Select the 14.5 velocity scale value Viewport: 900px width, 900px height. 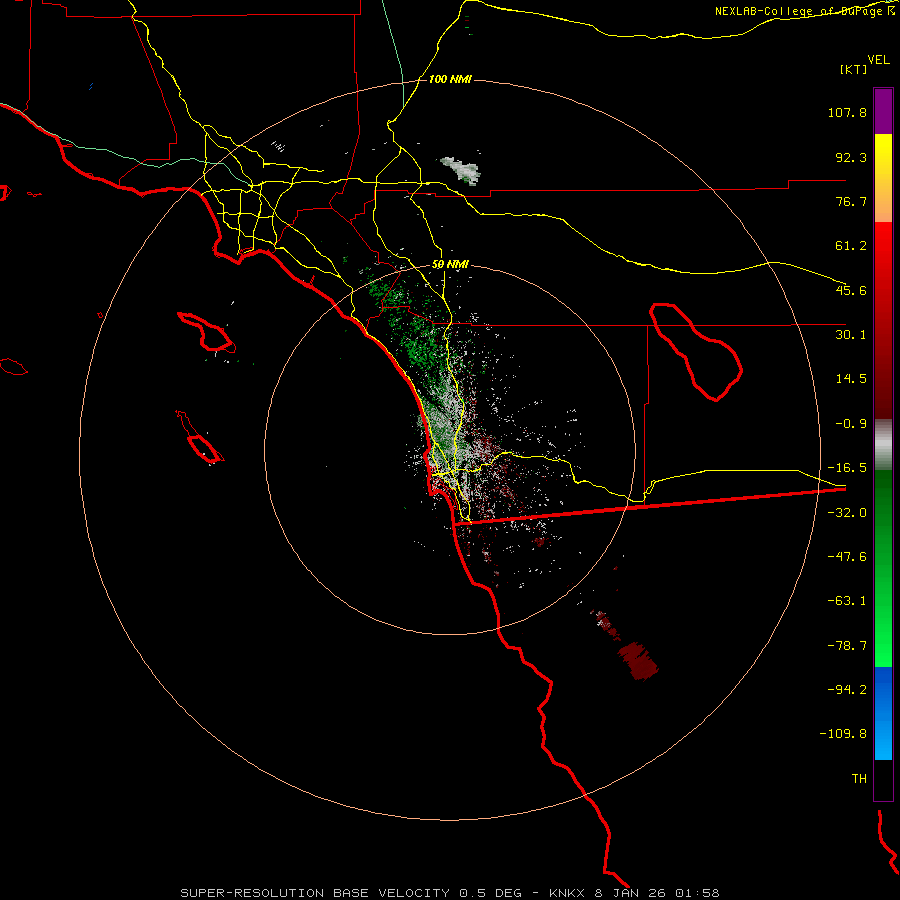pos(851,379)
